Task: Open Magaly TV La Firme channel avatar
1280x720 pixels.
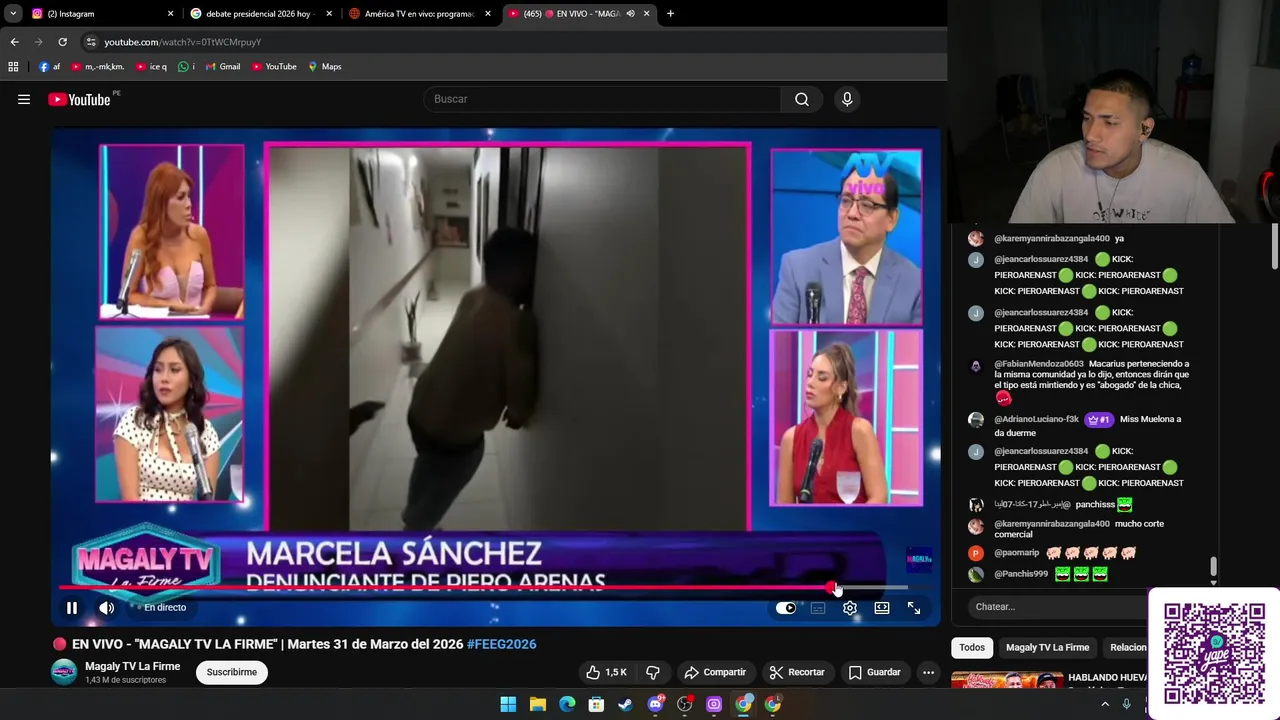Action: pos(64,672)
